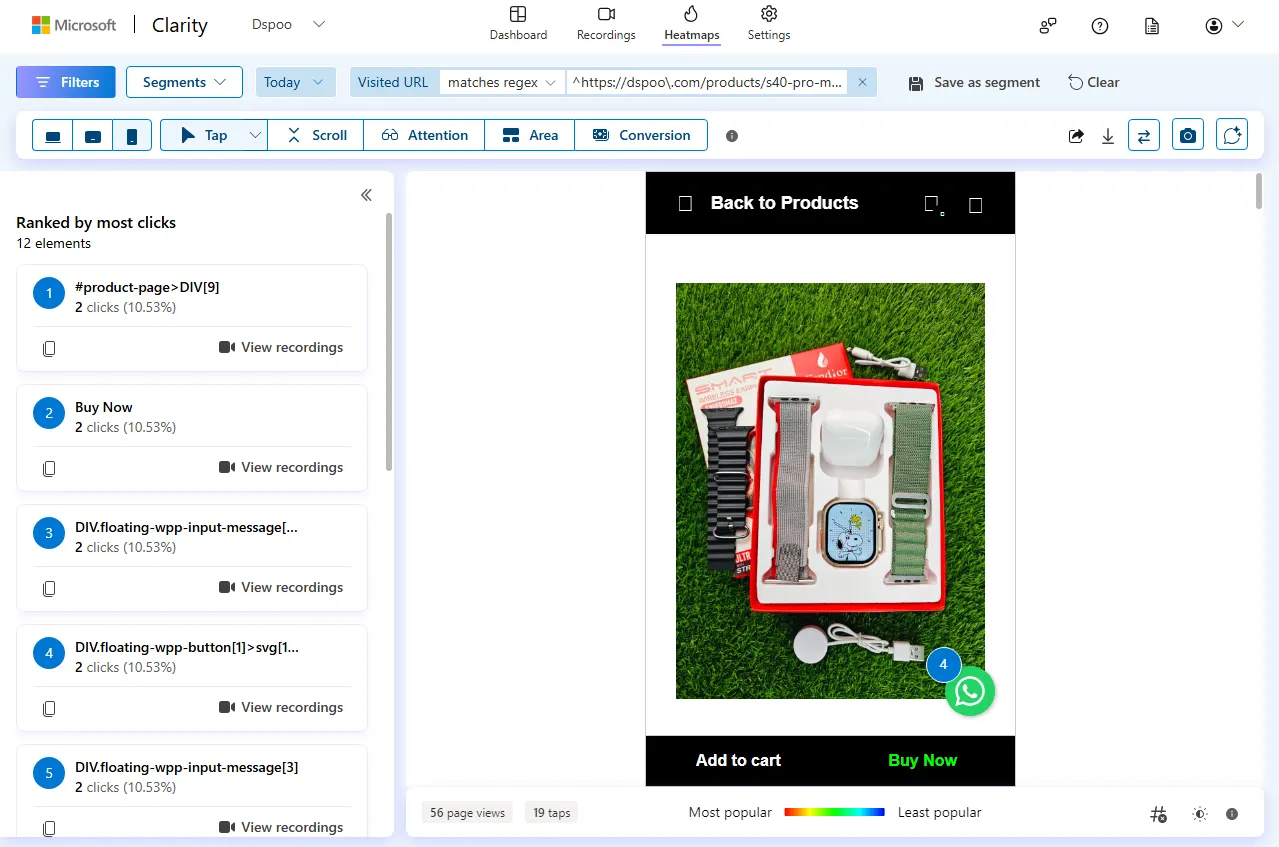1279x847 pixels.
Task: Switch to PC device view
Action: [53, 135]
